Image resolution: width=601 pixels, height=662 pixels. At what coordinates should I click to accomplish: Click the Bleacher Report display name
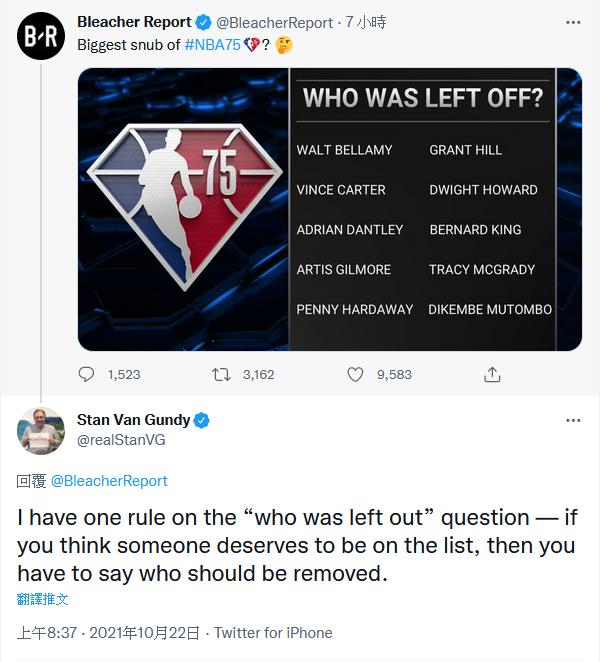pos(134,22)
